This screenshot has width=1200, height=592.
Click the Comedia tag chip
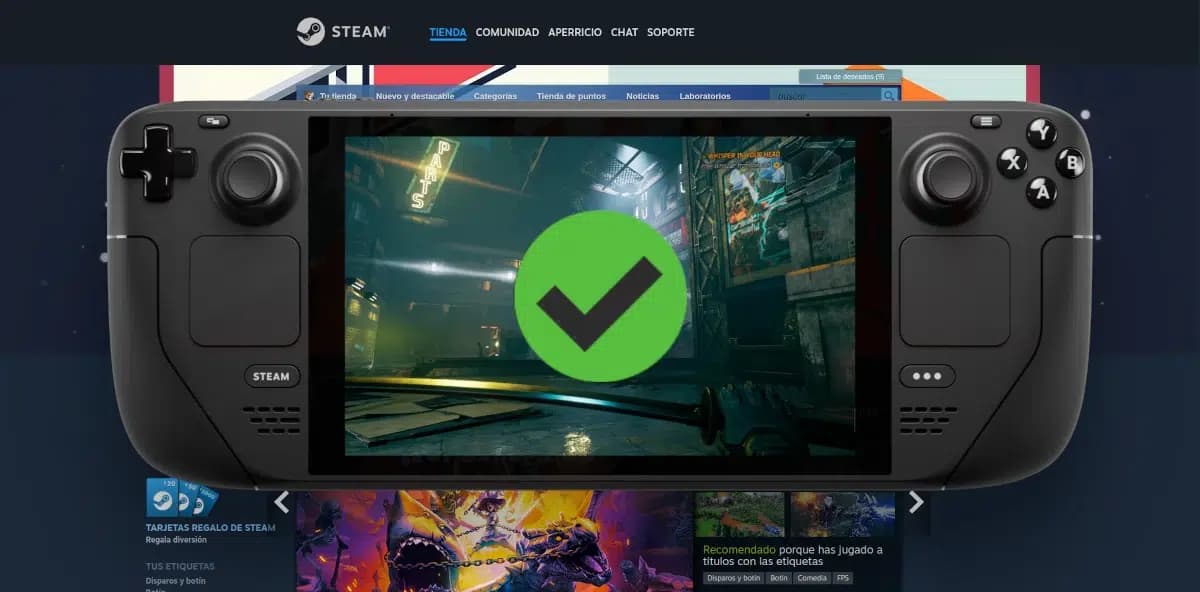point(812,578)
